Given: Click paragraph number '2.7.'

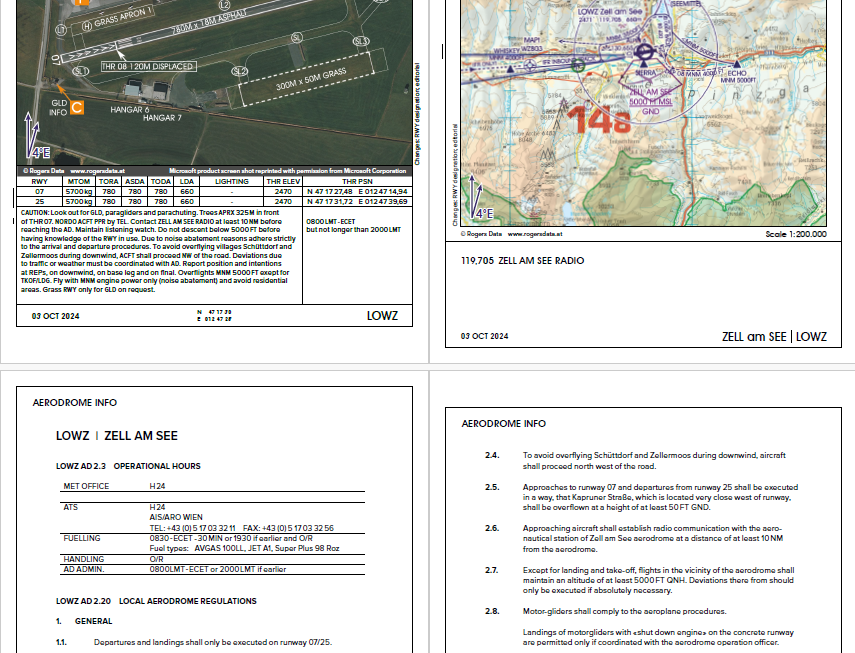Looking at the screenshot, I should tap(492, 570).
